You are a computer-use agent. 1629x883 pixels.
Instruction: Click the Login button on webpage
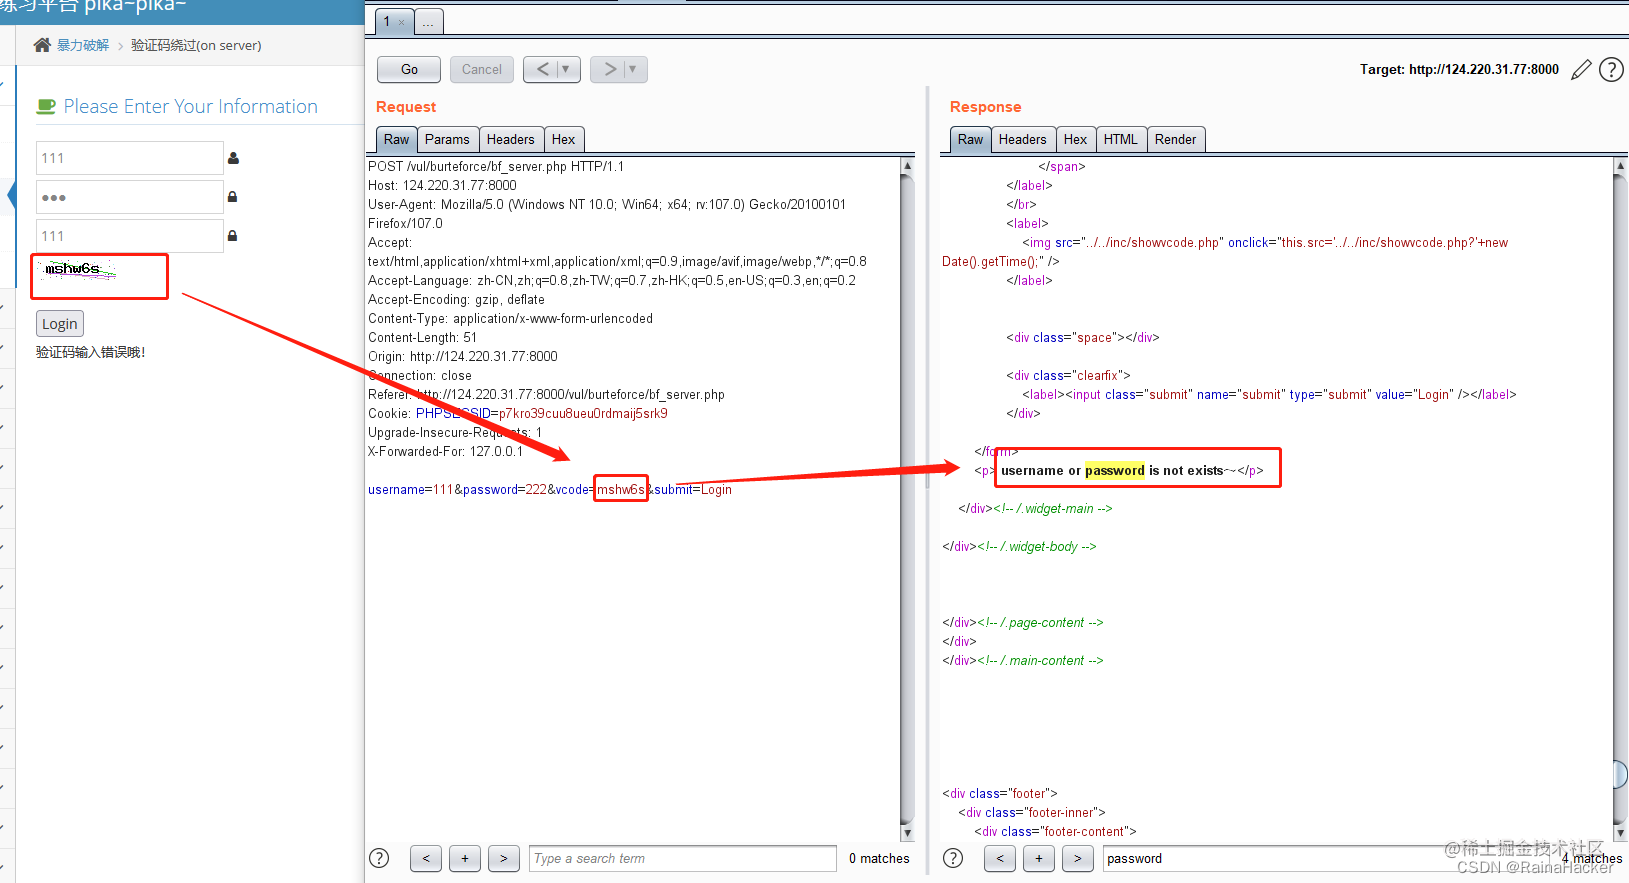tap(60, 324)
